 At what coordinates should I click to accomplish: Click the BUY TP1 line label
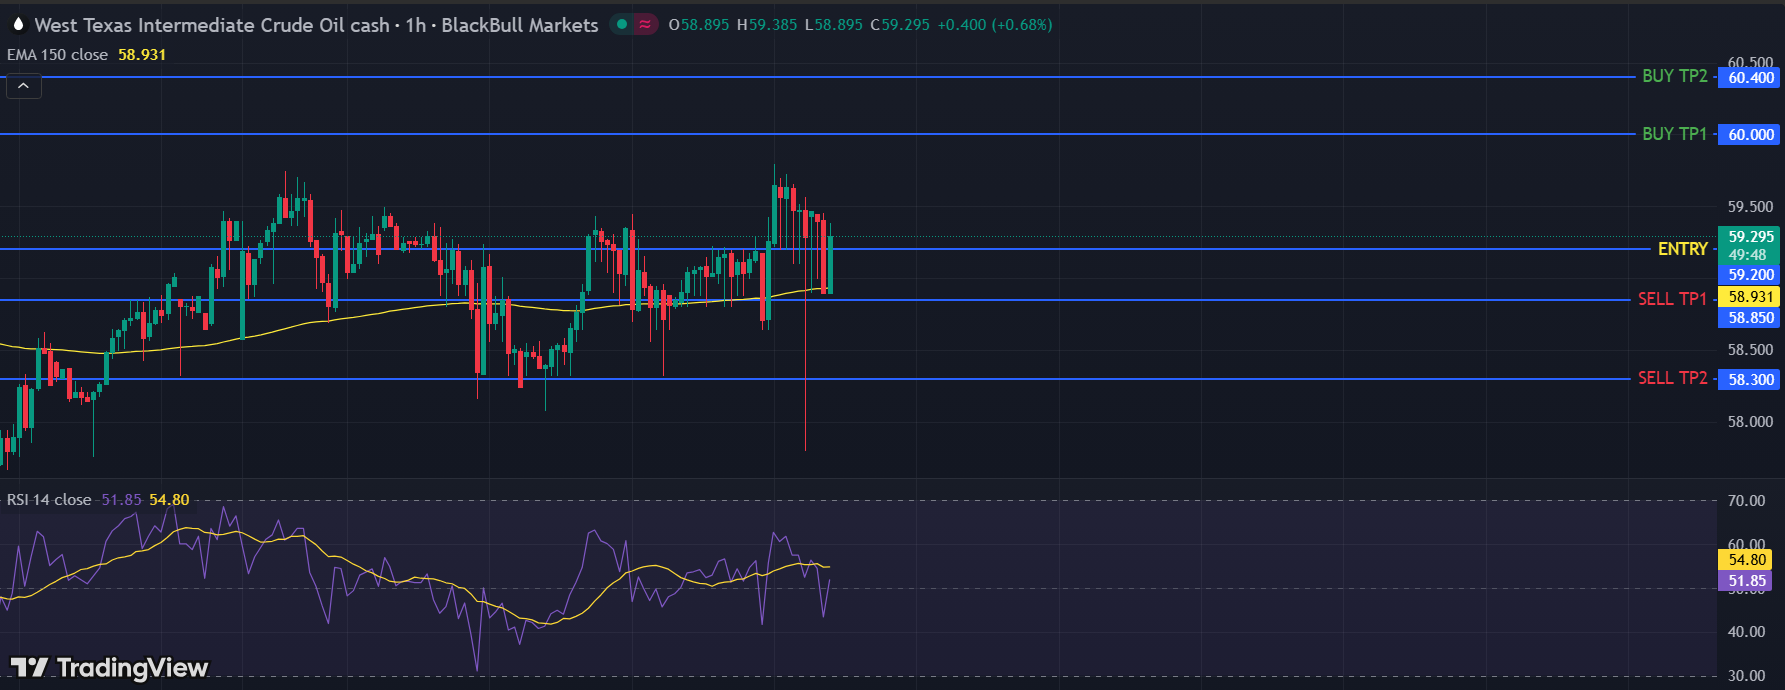click(1674, 134)
